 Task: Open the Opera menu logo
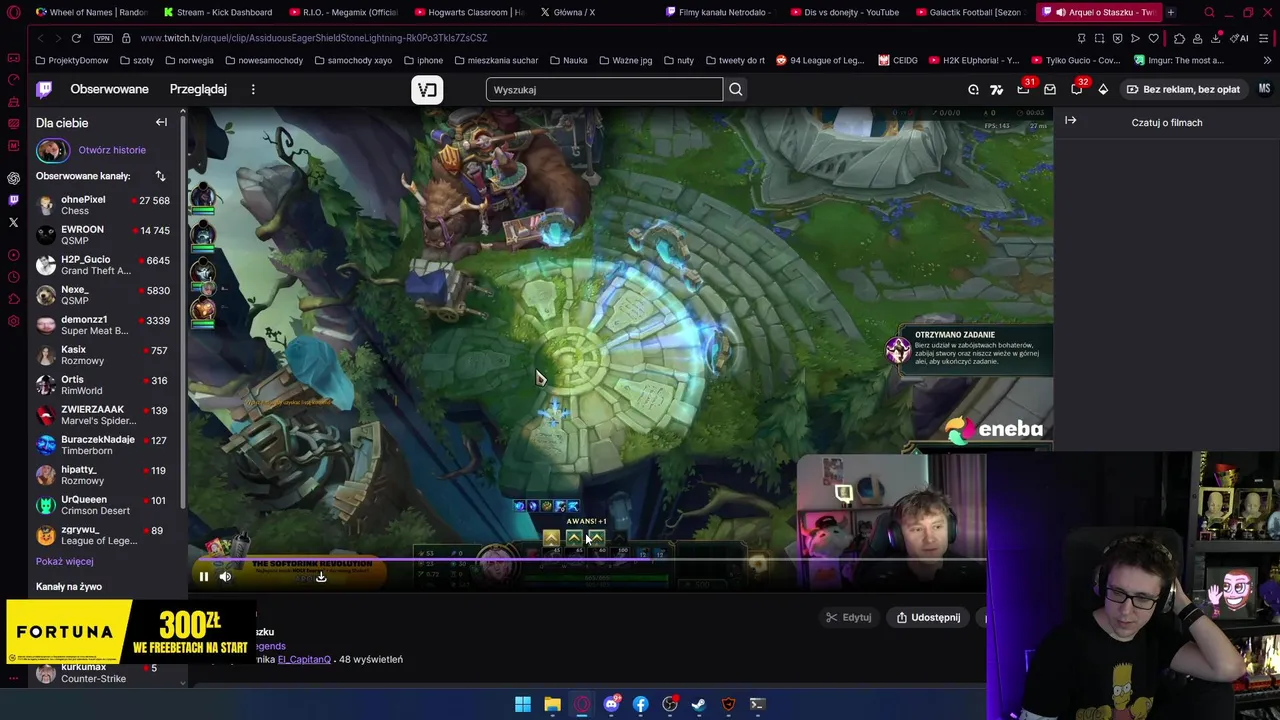pos(14,13)
